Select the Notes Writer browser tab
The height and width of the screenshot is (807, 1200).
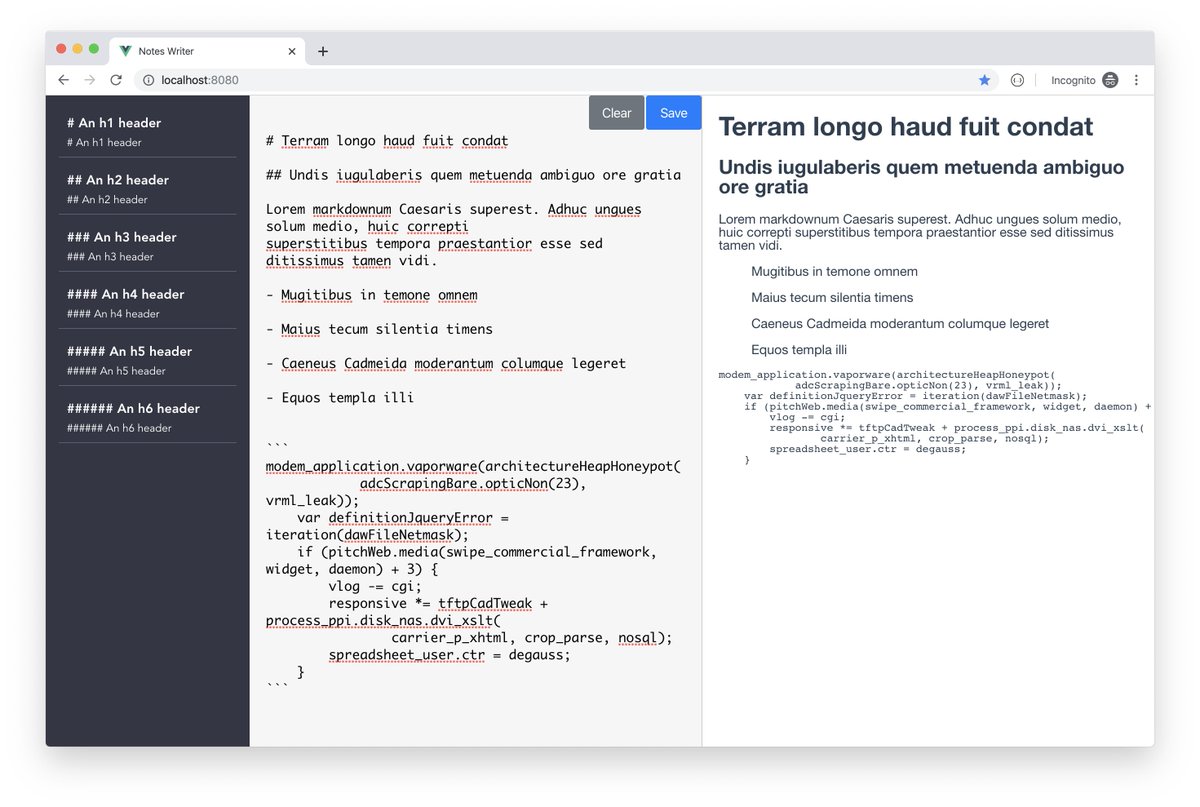(208, 51)
